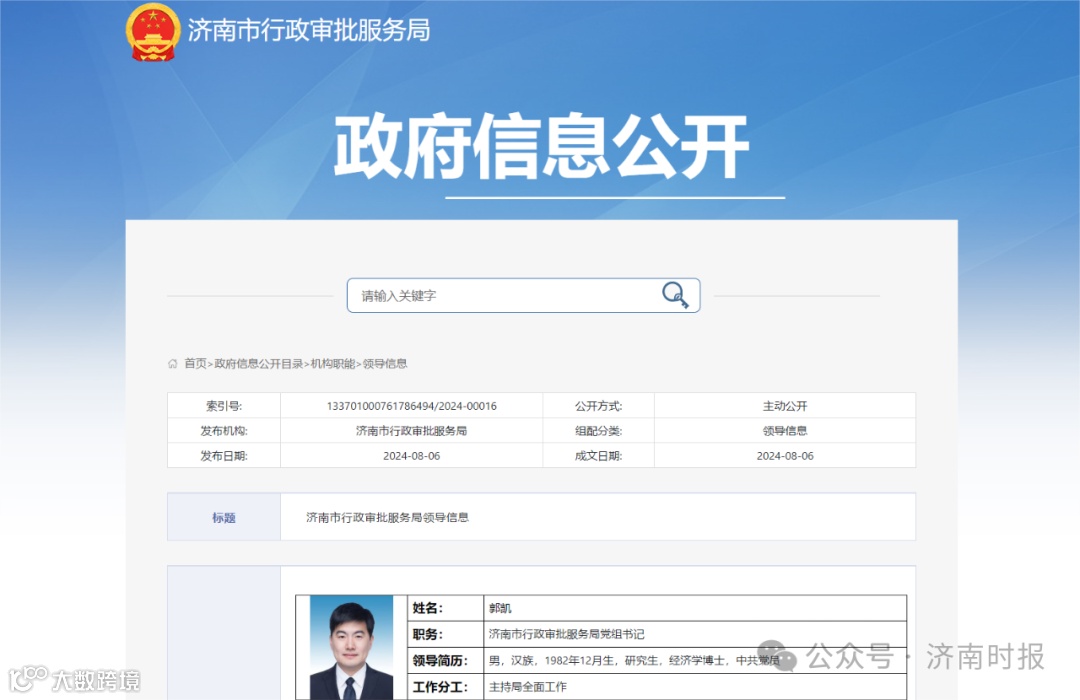Click the 组配分类 label cell

pyautogui.click(x=599, y=431)
